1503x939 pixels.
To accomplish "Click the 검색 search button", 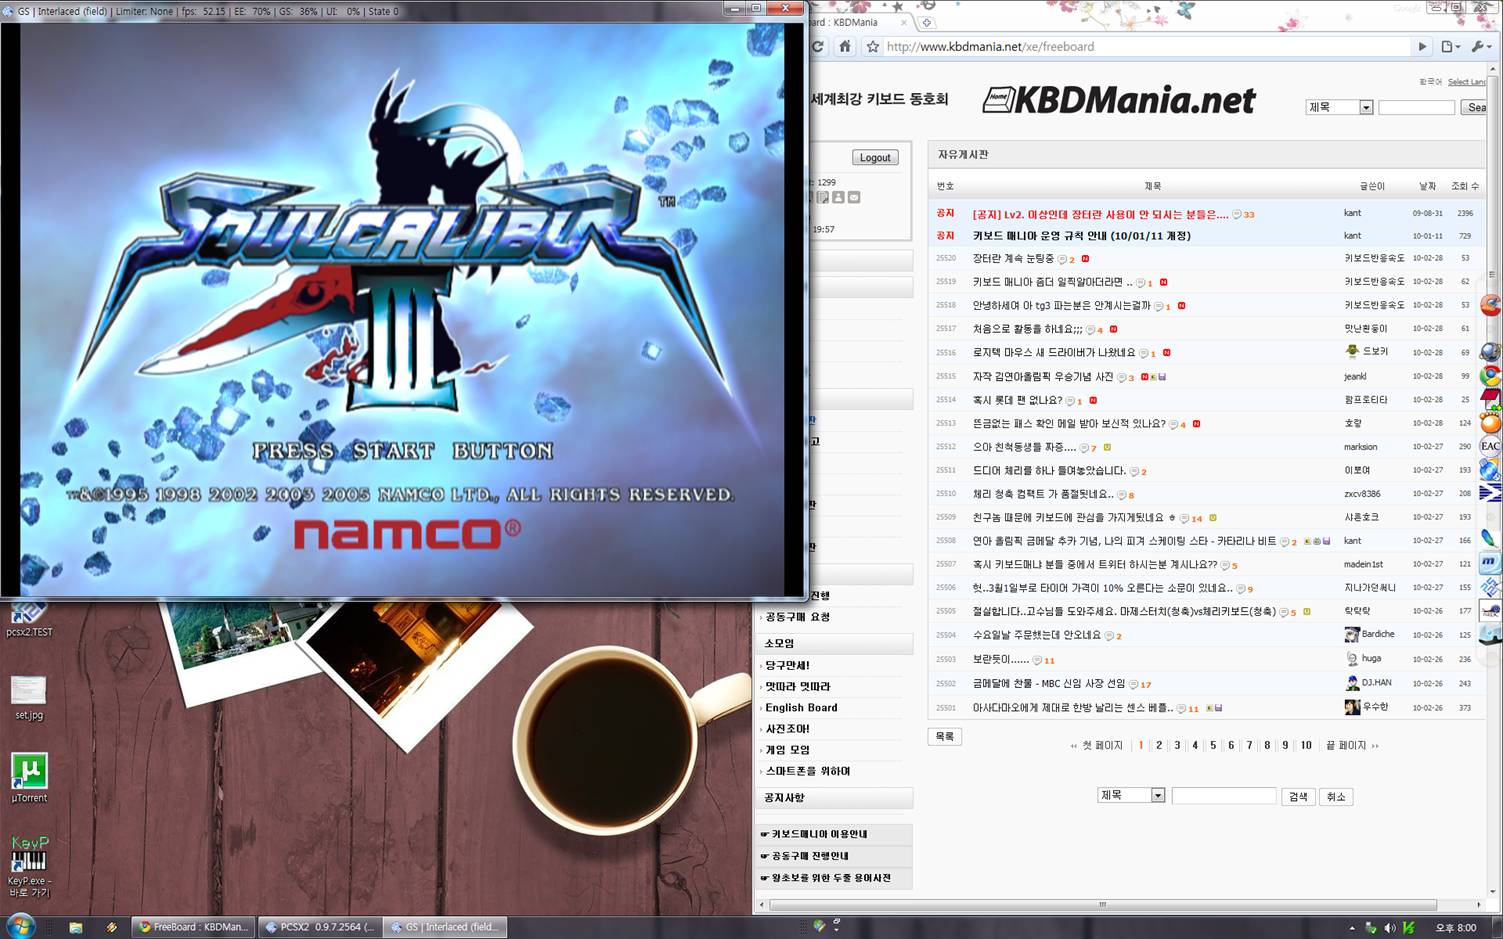I will click(x=1298, y=796).
